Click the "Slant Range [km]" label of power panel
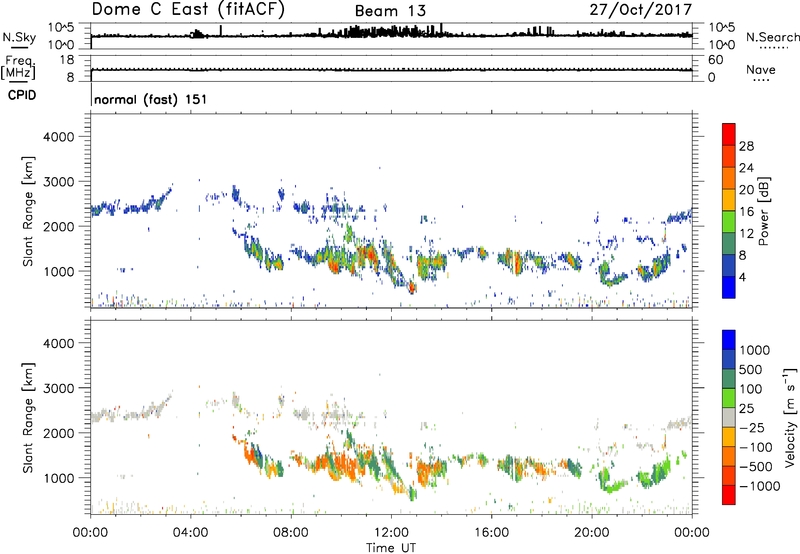The image size is (800, 554). [28, 211]
